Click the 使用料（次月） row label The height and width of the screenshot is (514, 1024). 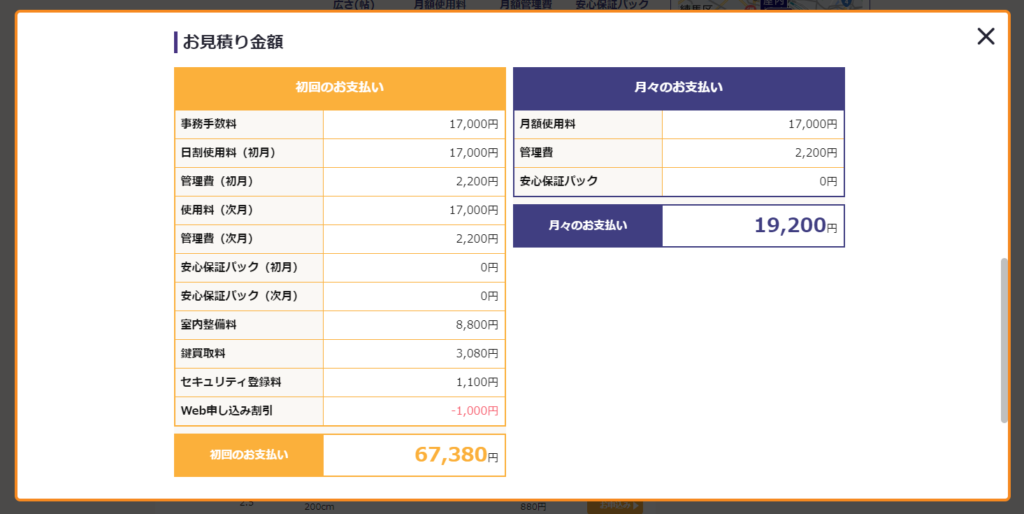tap(217, 210)
